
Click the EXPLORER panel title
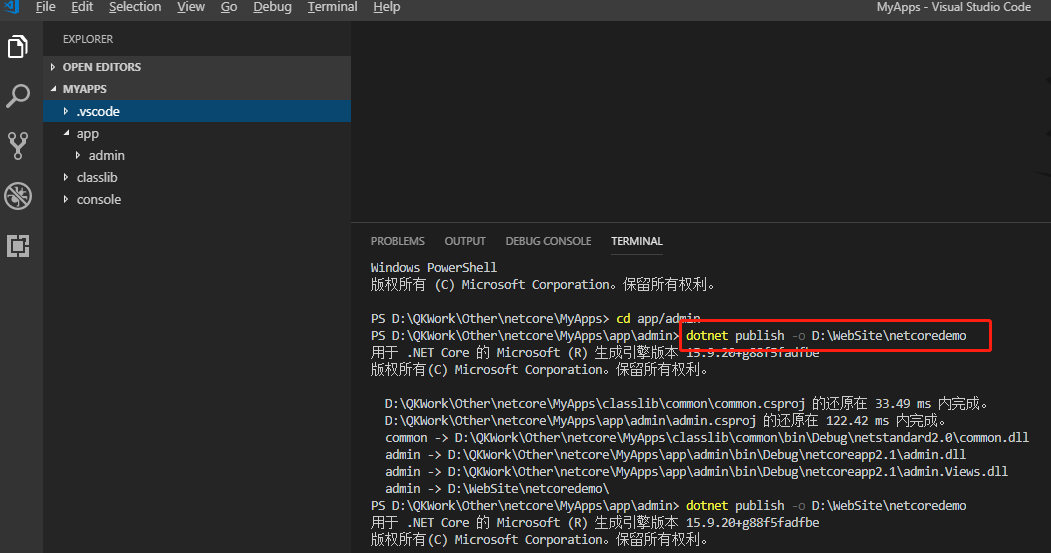tap(88, 39)
